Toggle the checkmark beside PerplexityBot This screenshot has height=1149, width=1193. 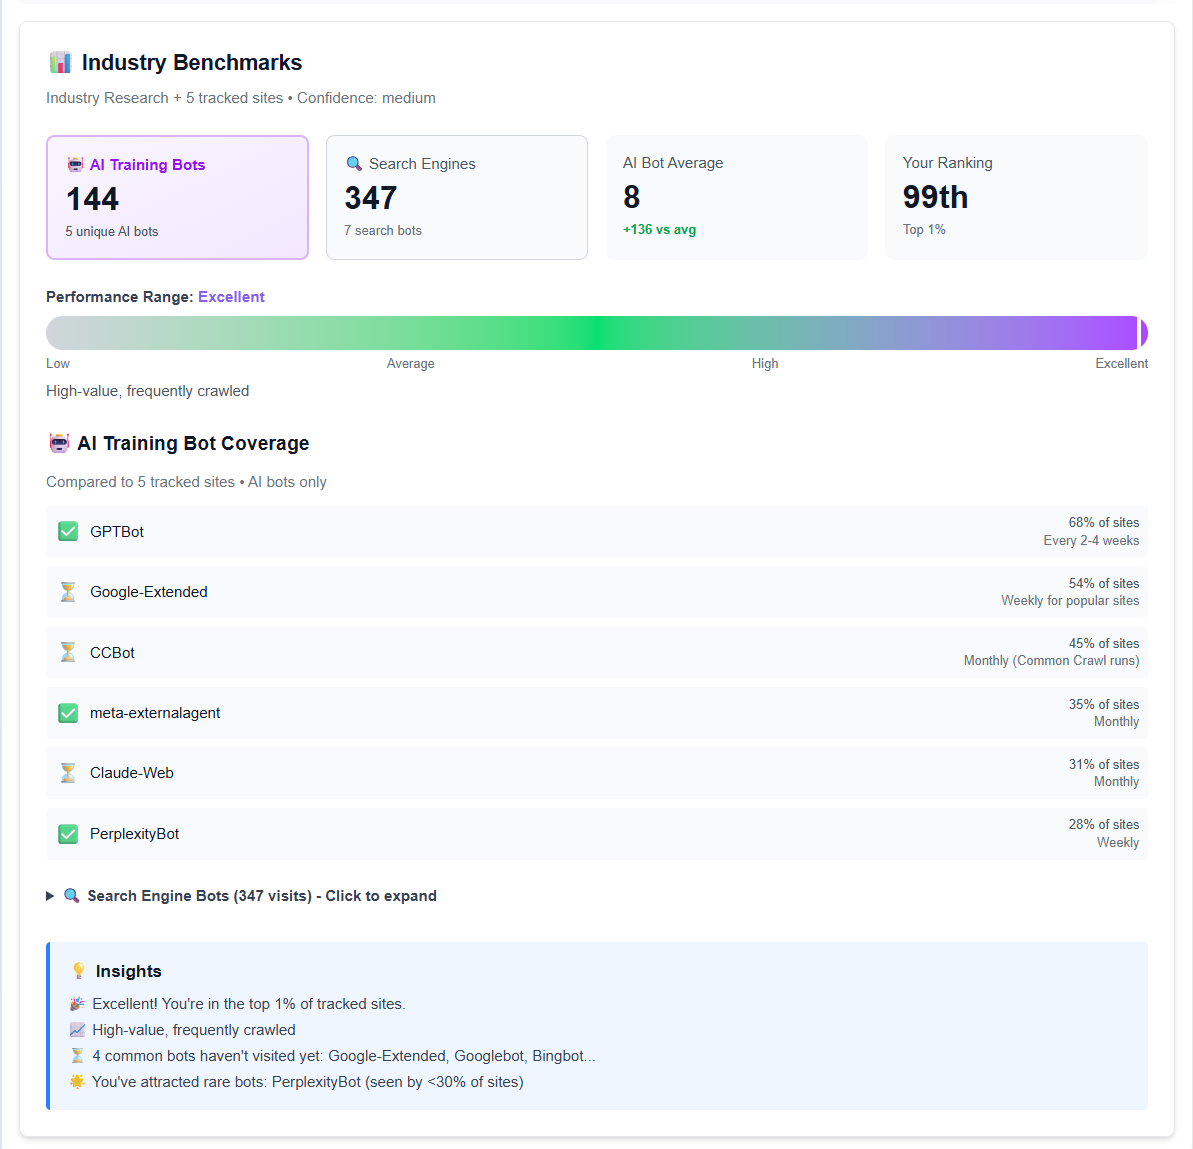[67, 833]
